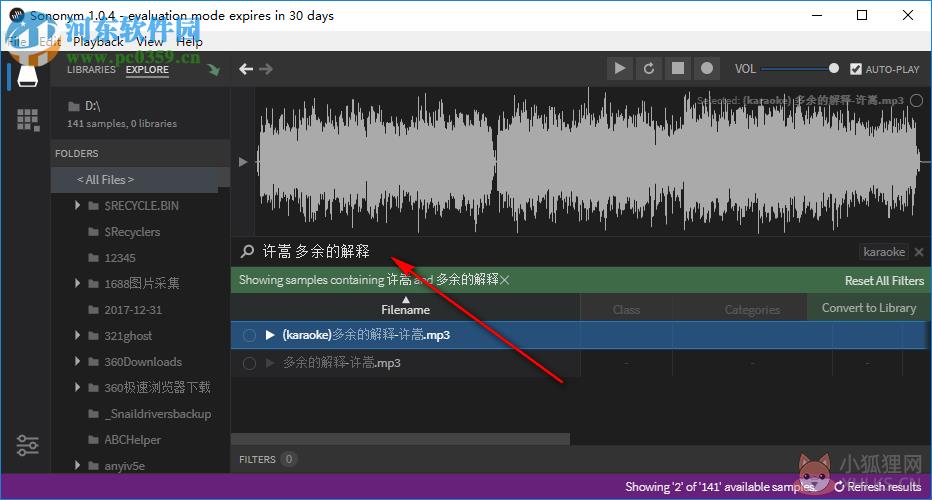The width and height of the screenshot is (932, 500).
Task: Select the 2017-12-31 folder
Action: click(x=133, y=310)
